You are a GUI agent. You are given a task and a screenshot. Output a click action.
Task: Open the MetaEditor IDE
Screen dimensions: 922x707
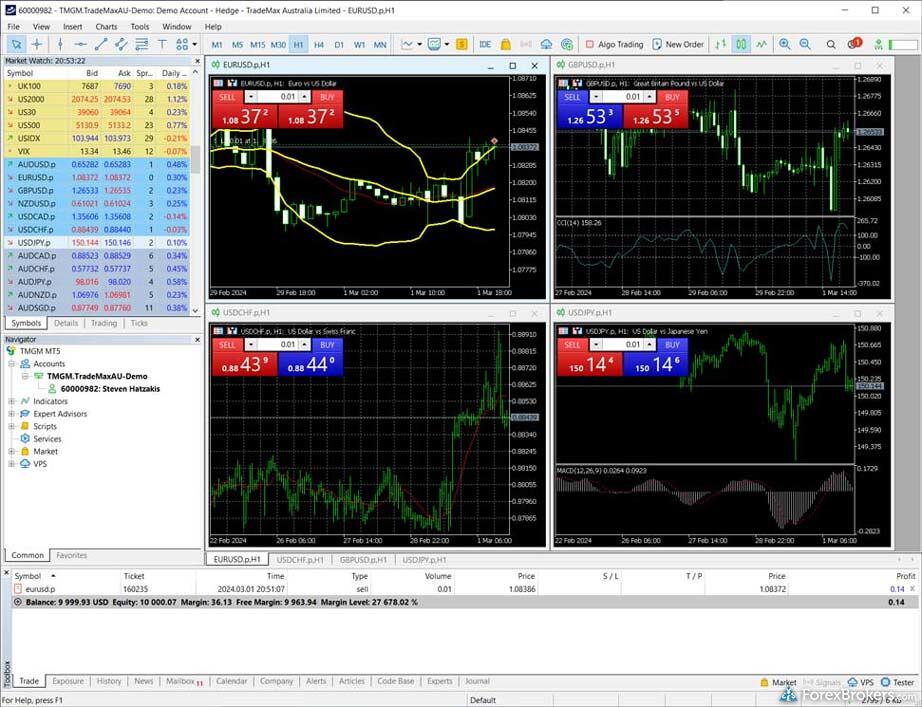click(485, 44)
